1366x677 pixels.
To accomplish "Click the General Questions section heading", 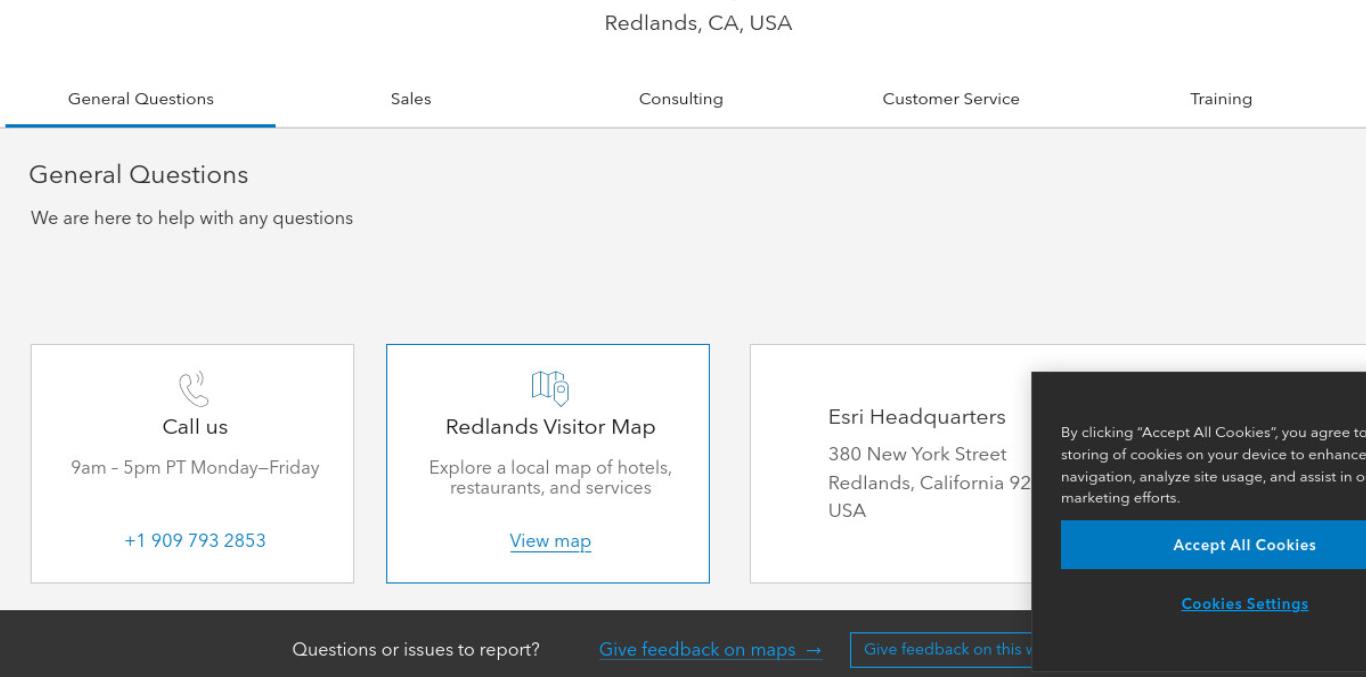I will (x=139, y=175).
